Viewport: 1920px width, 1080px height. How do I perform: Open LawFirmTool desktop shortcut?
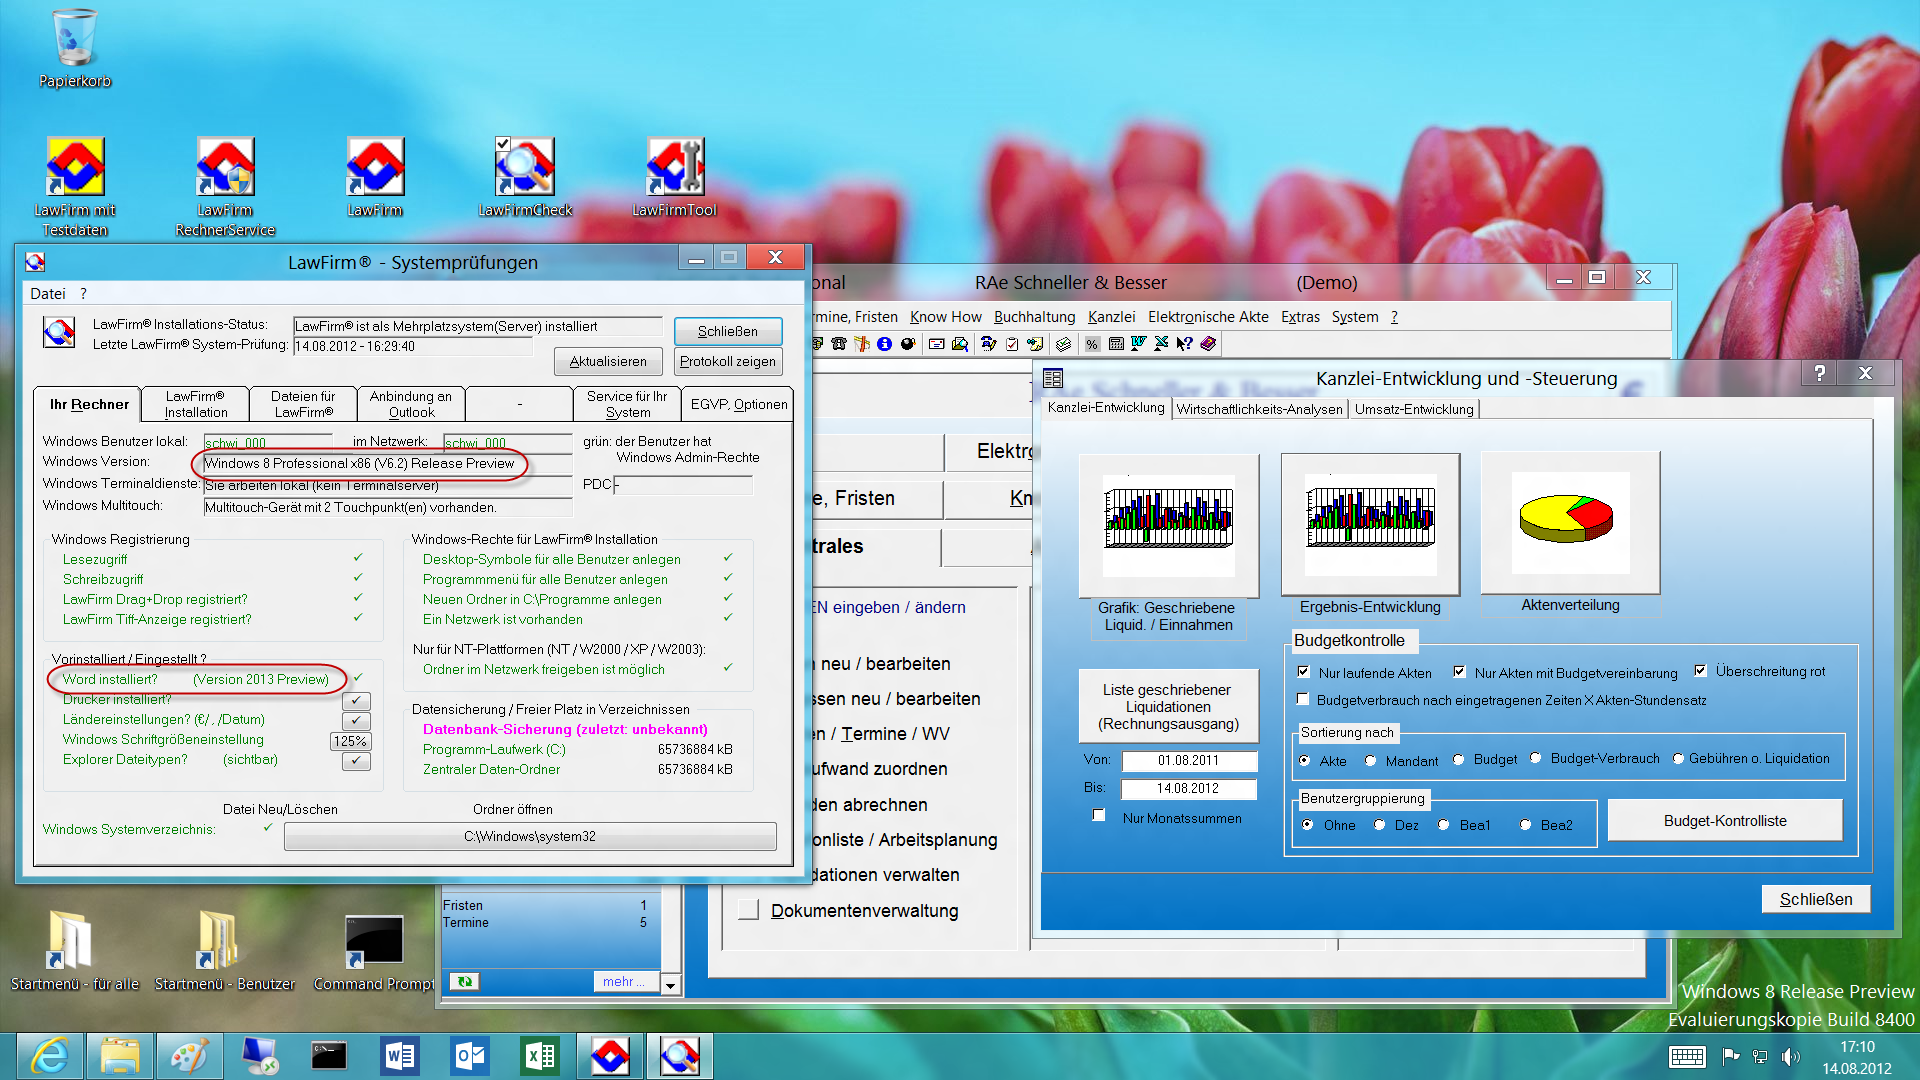[x=675, y=168]
